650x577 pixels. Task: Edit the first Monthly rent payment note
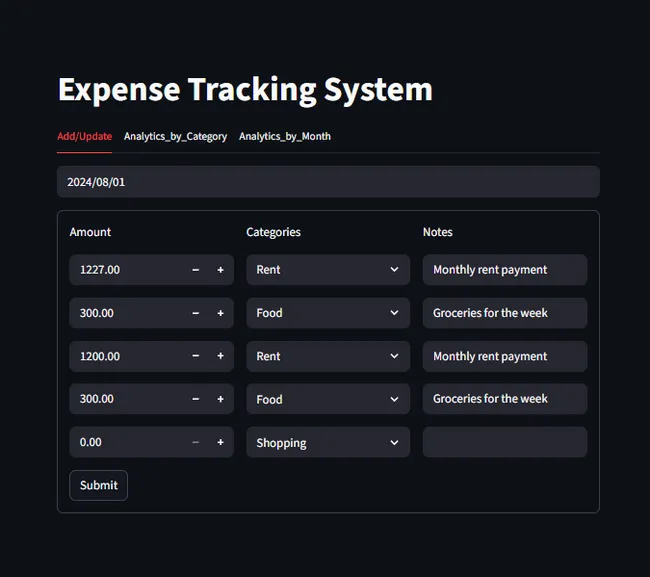coord(504,270)
